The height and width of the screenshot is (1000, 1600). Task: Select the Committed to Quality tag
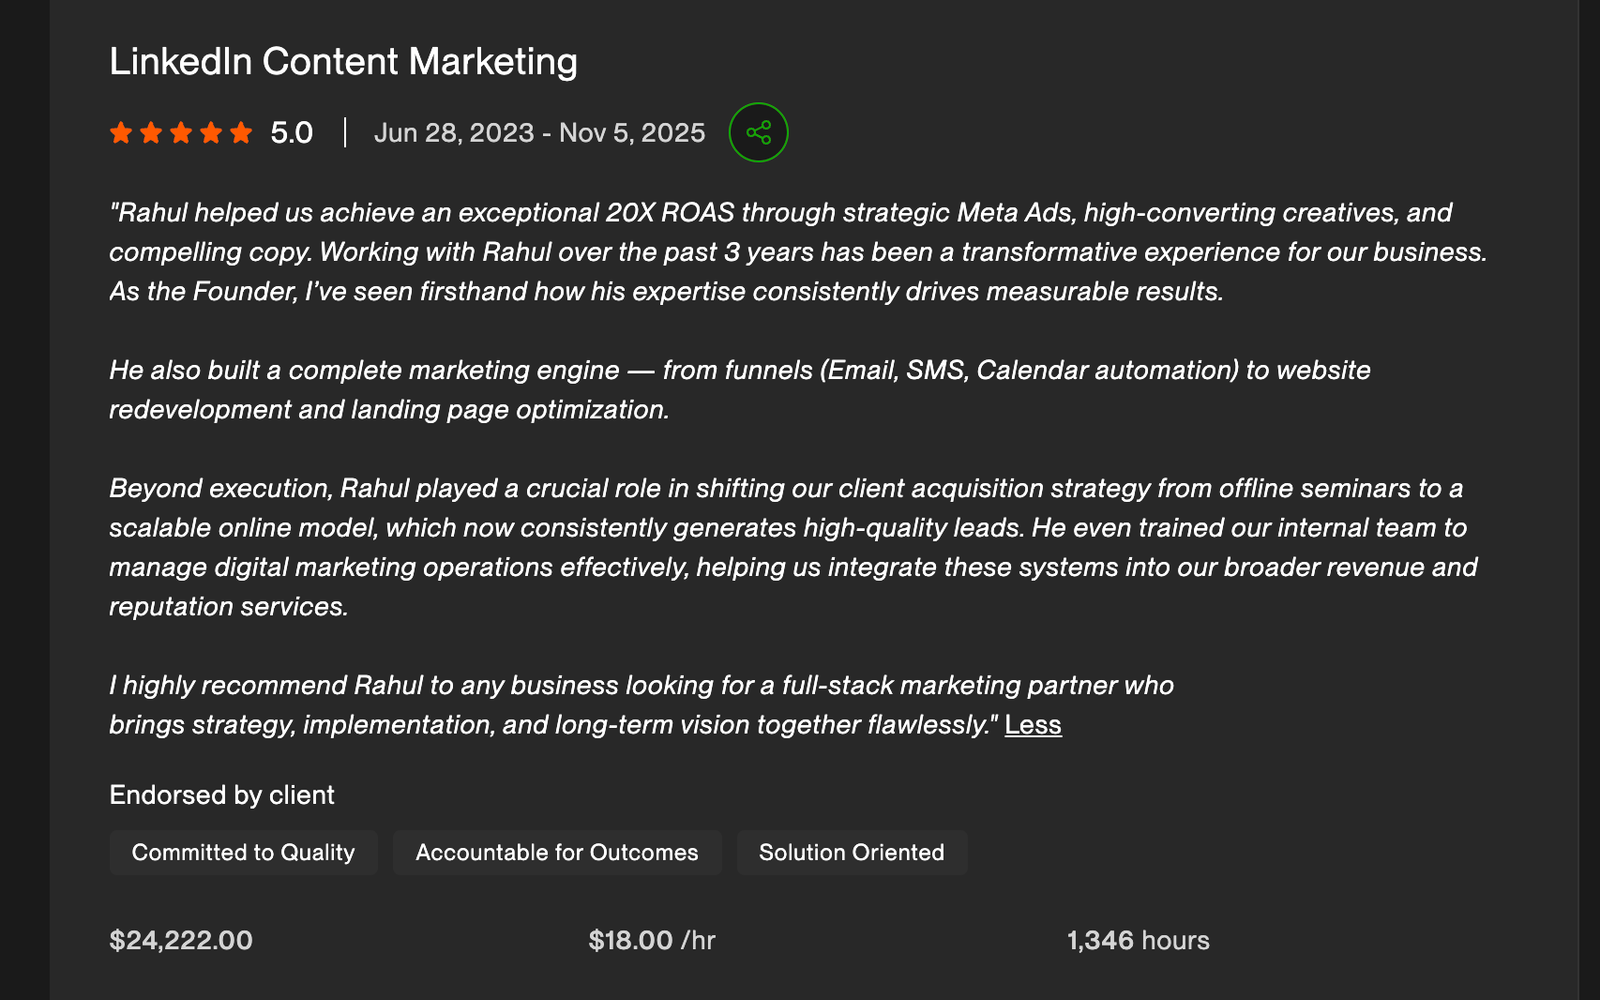(243, 852)
